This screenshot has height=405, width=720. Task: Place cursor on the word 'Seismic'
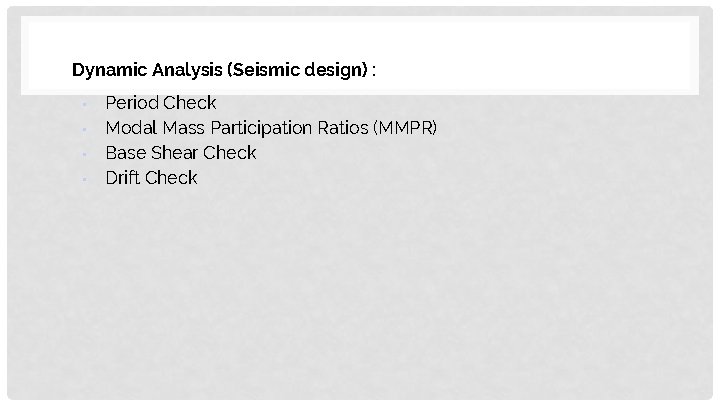266,70
